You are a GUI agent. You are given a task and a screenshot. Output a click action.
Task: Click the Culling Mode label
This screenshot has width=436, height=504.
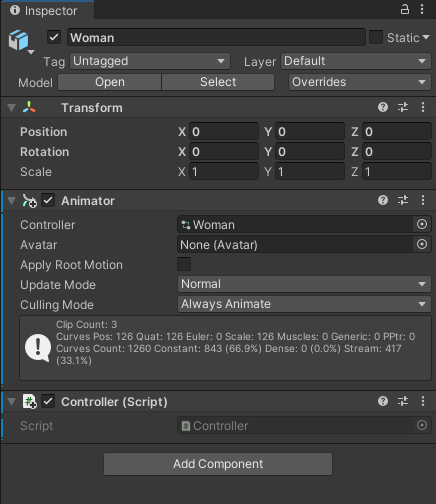(57, 305)
